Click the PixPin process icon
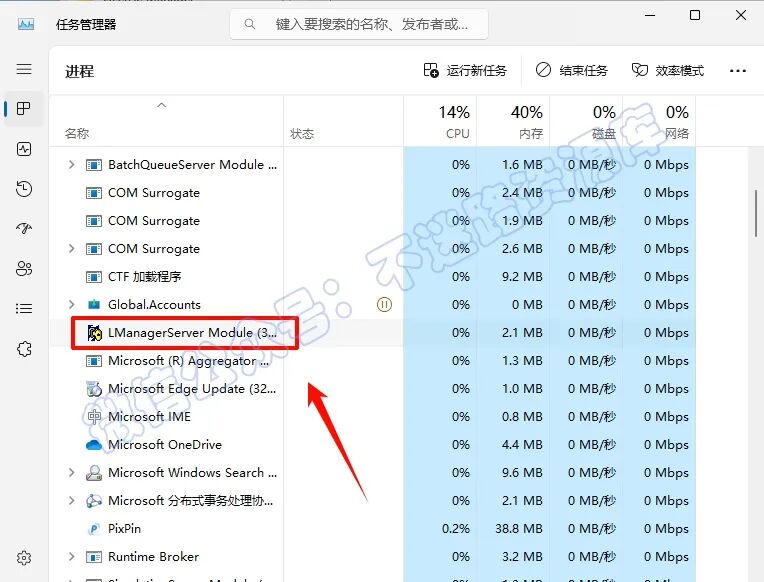Image resolution: width=764 pixels, height=582 pixels. coord(94,529)
